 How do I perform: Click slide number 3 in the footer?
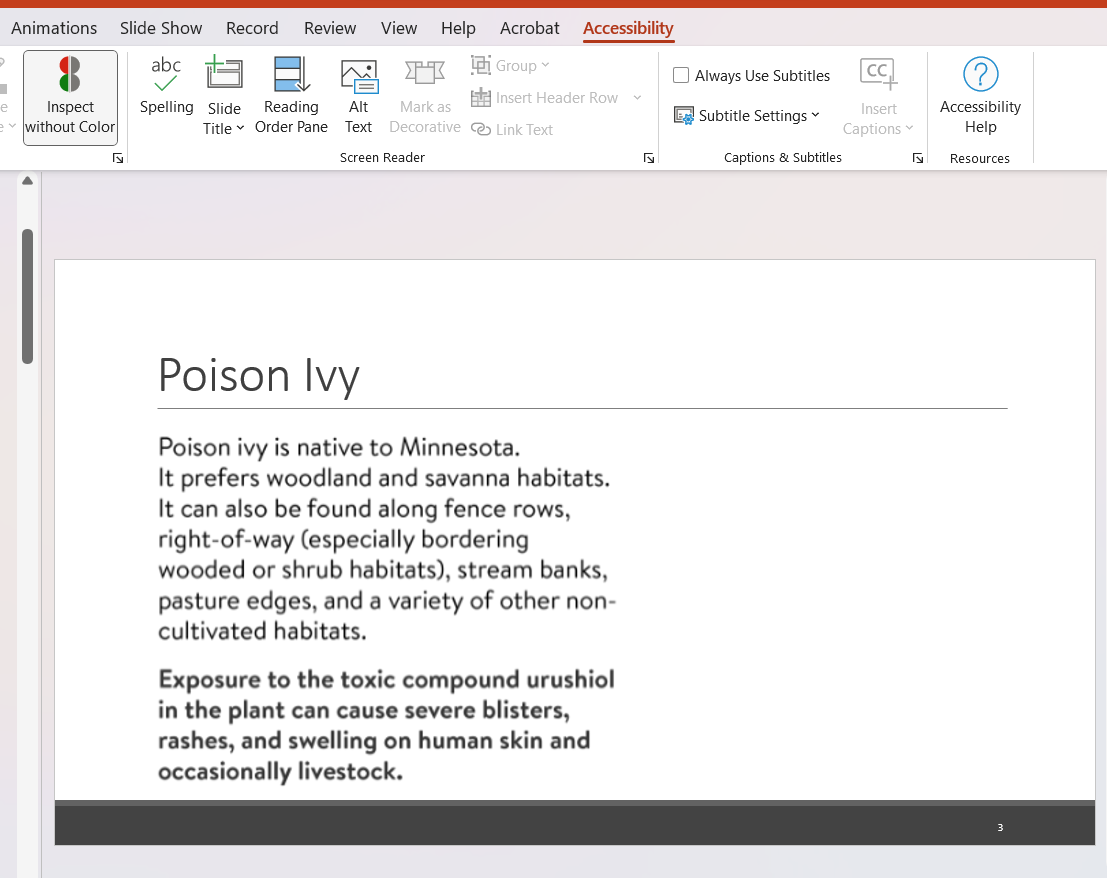[1000, 827]
